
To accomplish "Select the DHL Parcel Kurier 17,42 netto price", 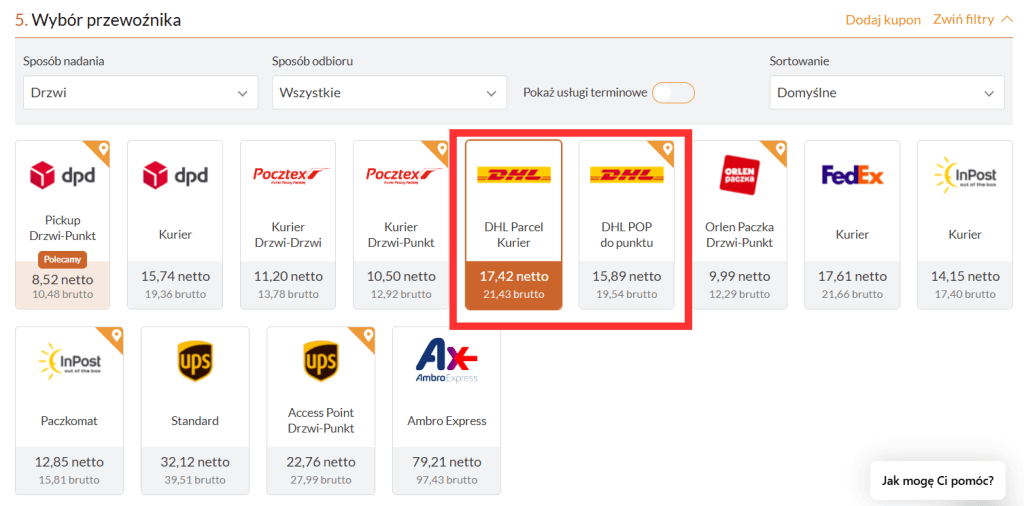I will (513, 277).
